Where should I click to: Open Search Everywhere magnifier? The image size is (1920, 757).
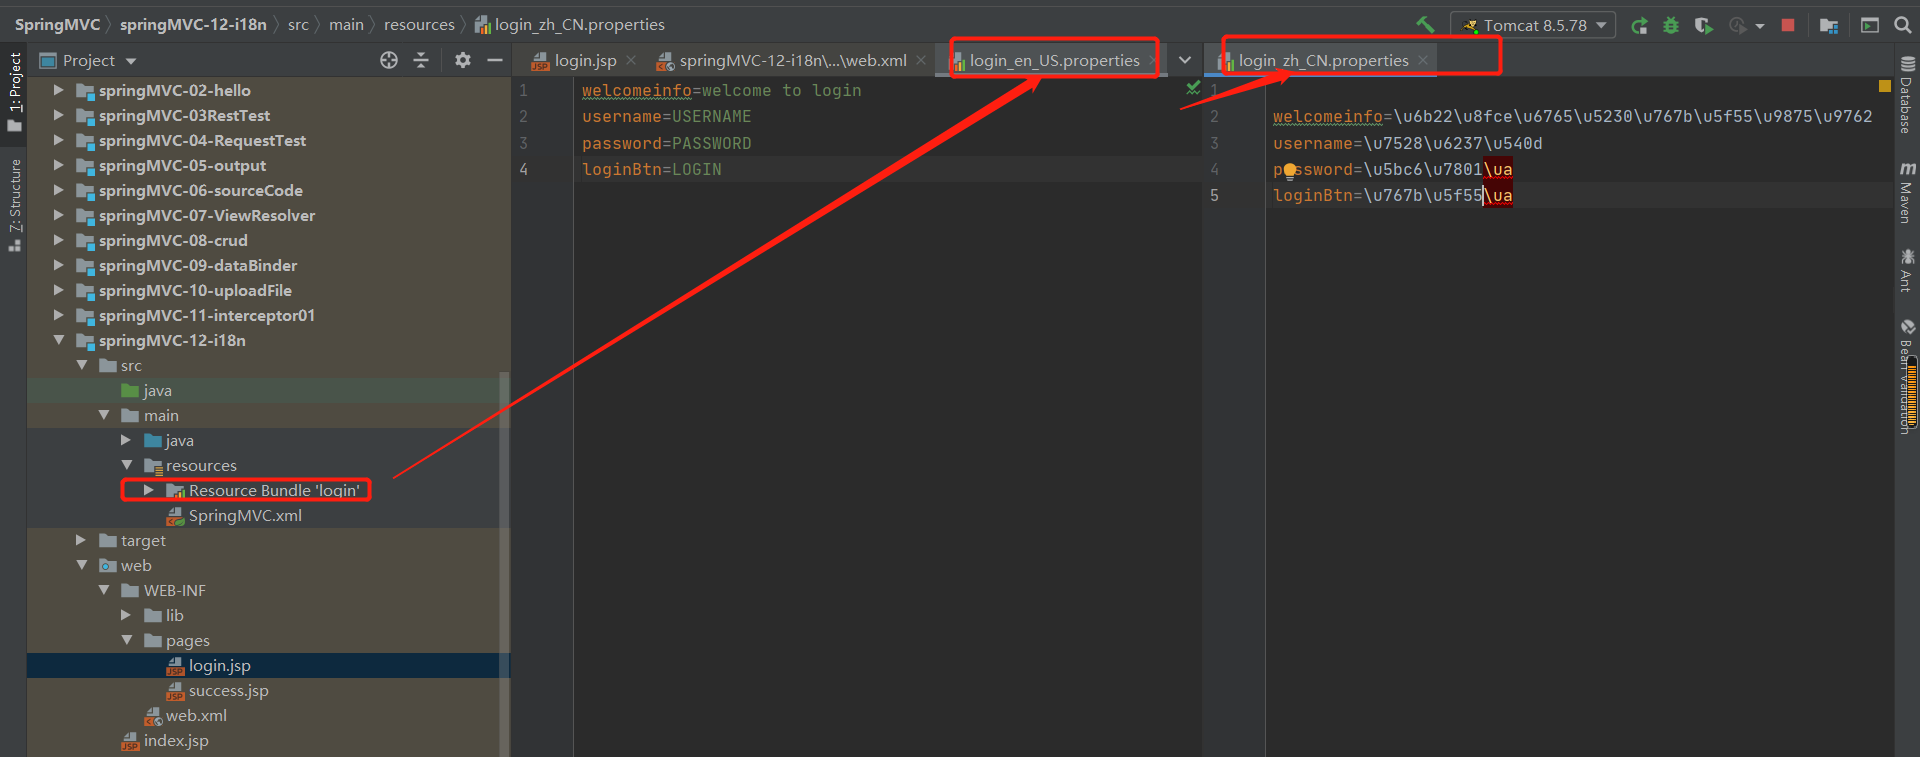click(x=1903, y=25)
